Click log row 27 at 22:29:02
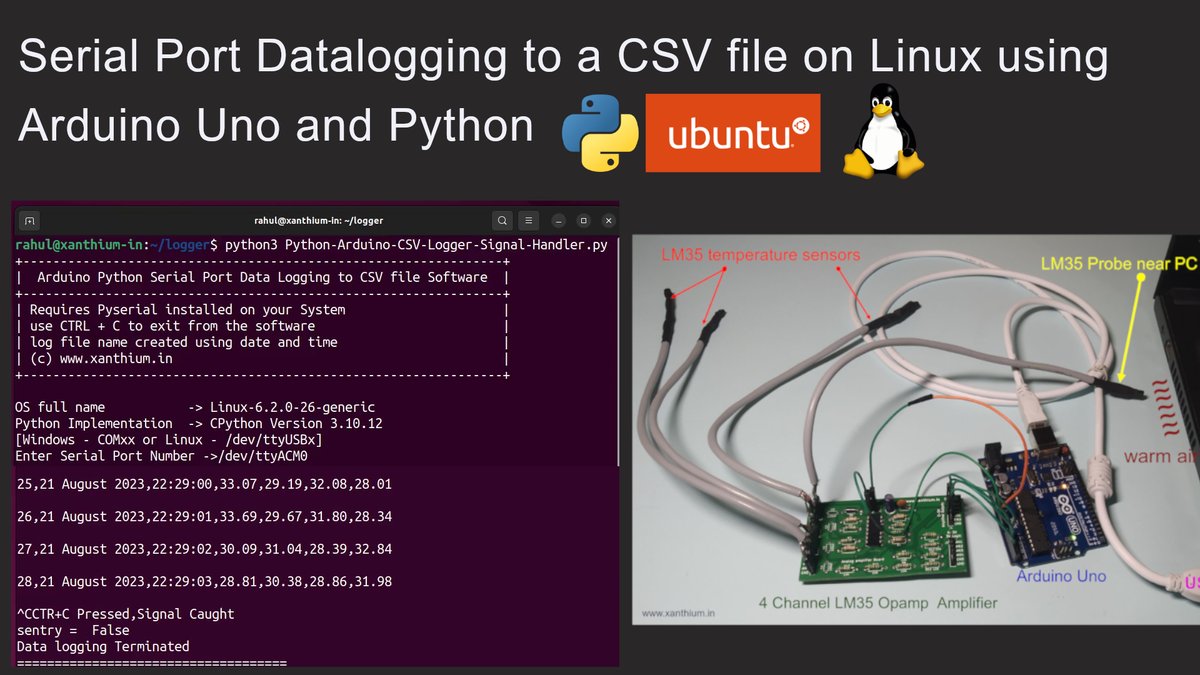 [204, 549]
